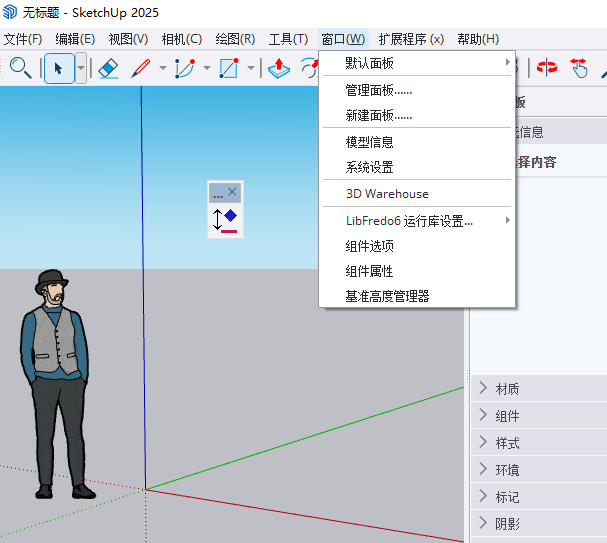Open the shape tool dropdown arrow

pyautogui.click(x=251, y=68)
